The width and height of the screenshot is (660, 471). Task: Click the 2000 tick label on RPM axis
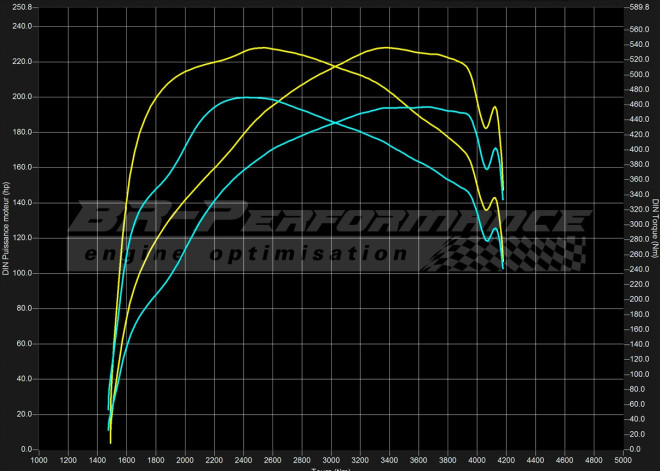pyautogui.click(x=185, y=461)
